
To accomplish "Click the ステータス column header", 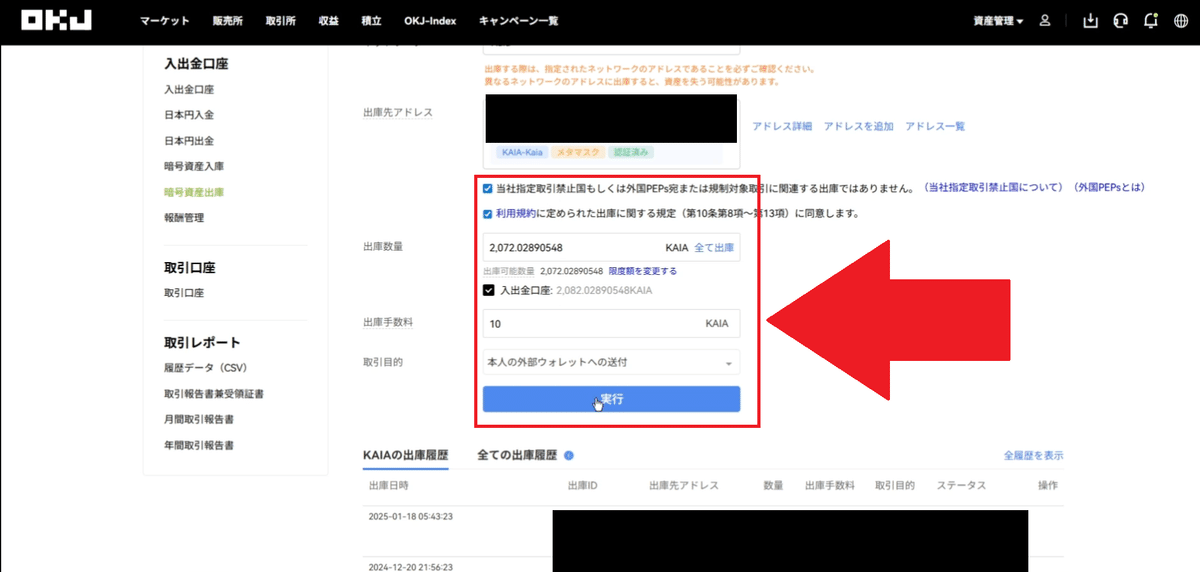I will [x=961, y=485].
